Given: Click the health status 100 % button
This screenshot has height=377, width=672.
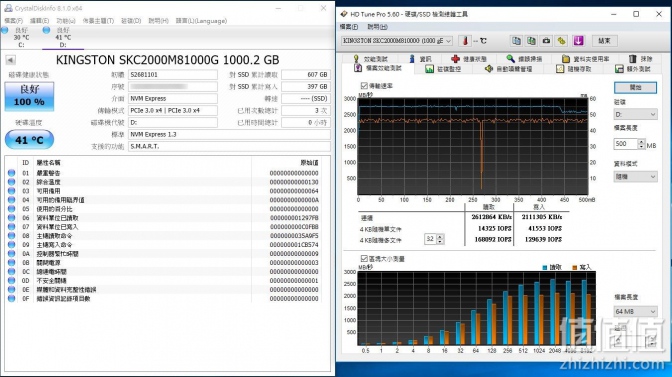Looking at the screenshot, I should (x=29, y=96).
